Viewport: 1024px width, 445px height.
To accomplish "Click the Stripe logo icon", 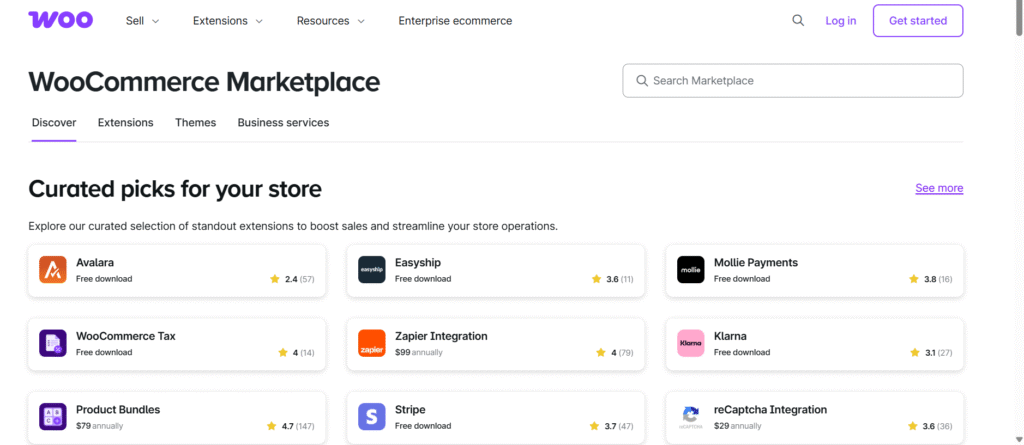I will tap(372, 416).
